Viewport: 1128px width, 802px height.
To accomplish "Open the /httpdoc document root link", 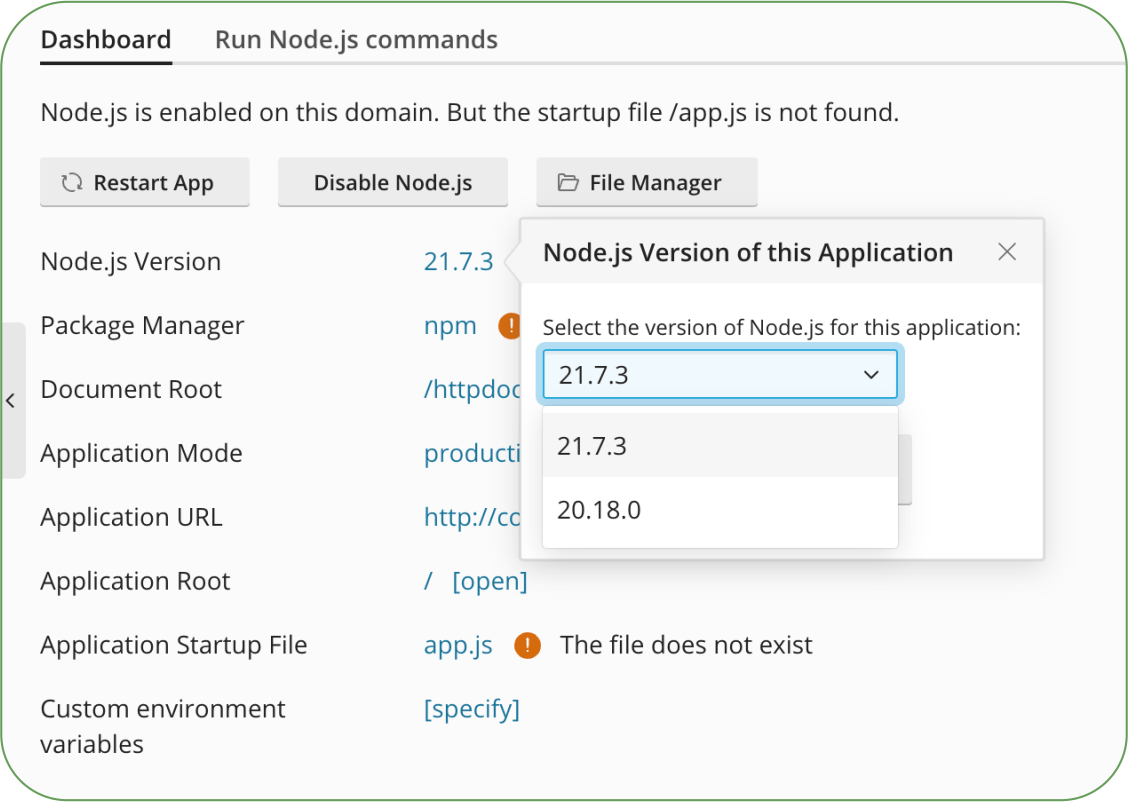I will (472, 389).
